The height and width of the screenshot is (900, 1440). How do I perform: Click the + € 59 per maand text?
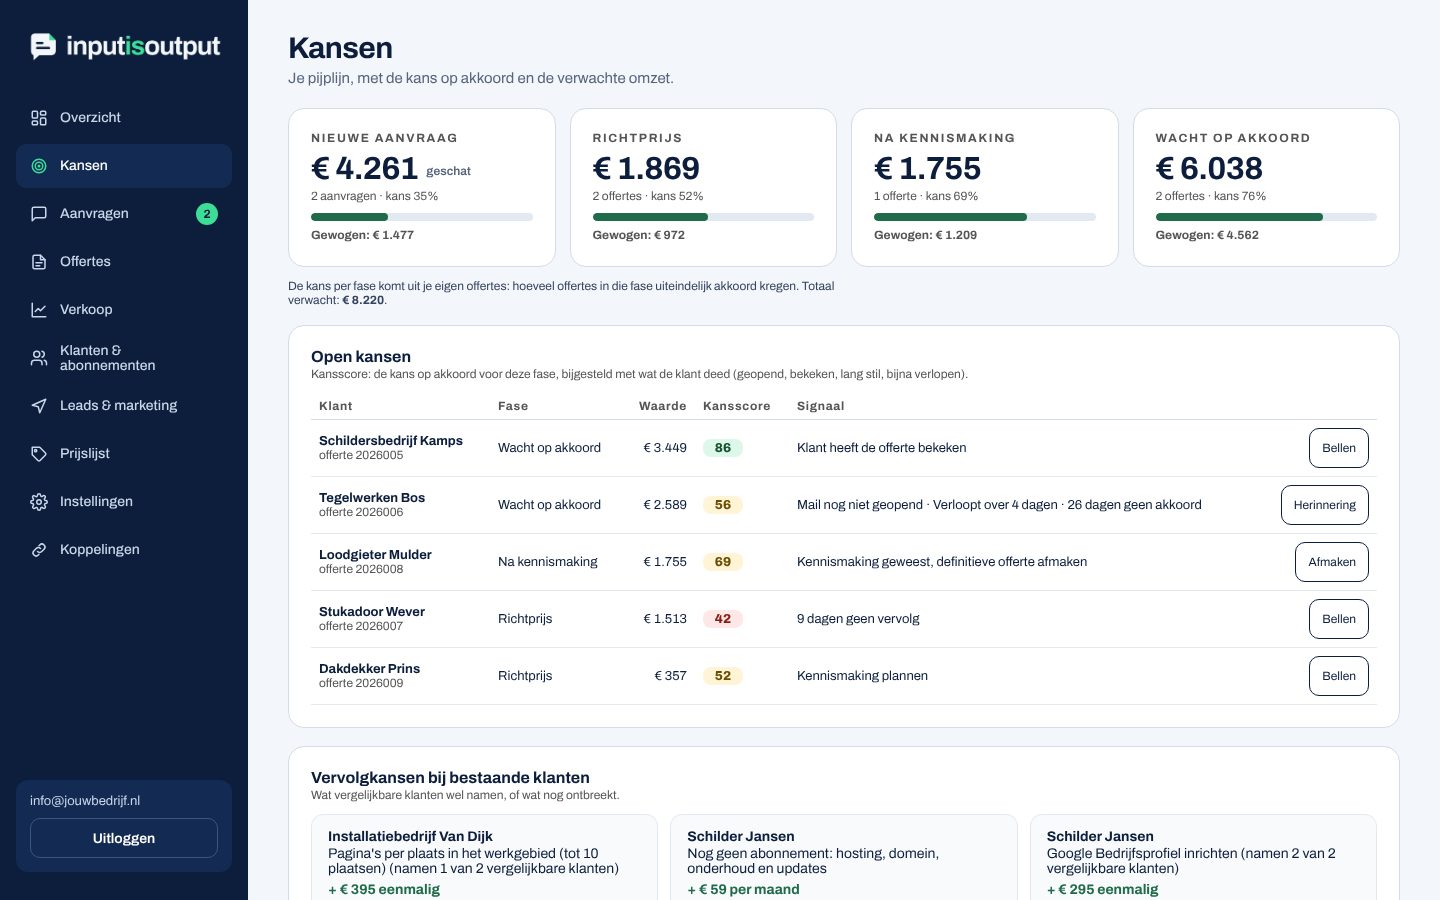pyautogui.click(x=743, y=889)
